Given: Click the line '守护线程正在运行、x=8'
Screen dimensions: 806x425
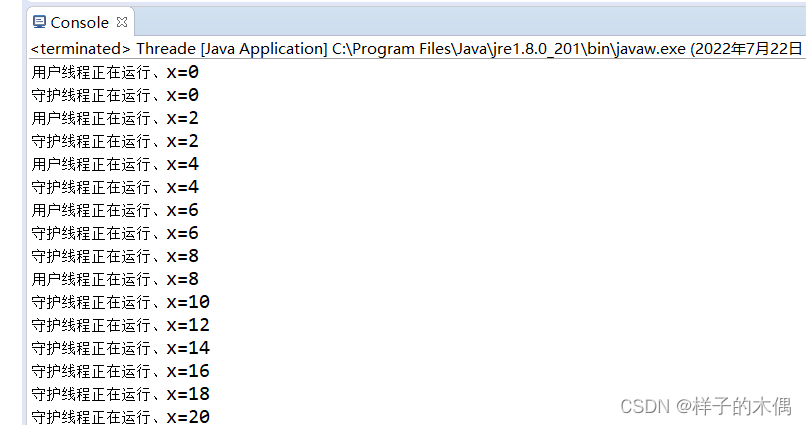Looking at the screenshot, I should pyautogui.click(x=115, y=256).
